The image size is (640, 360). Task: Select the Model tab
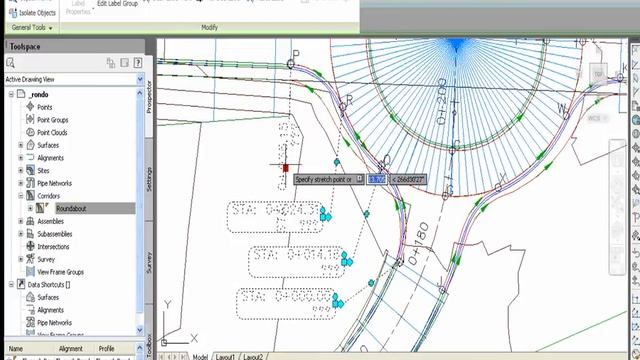(x=200, y=357)
